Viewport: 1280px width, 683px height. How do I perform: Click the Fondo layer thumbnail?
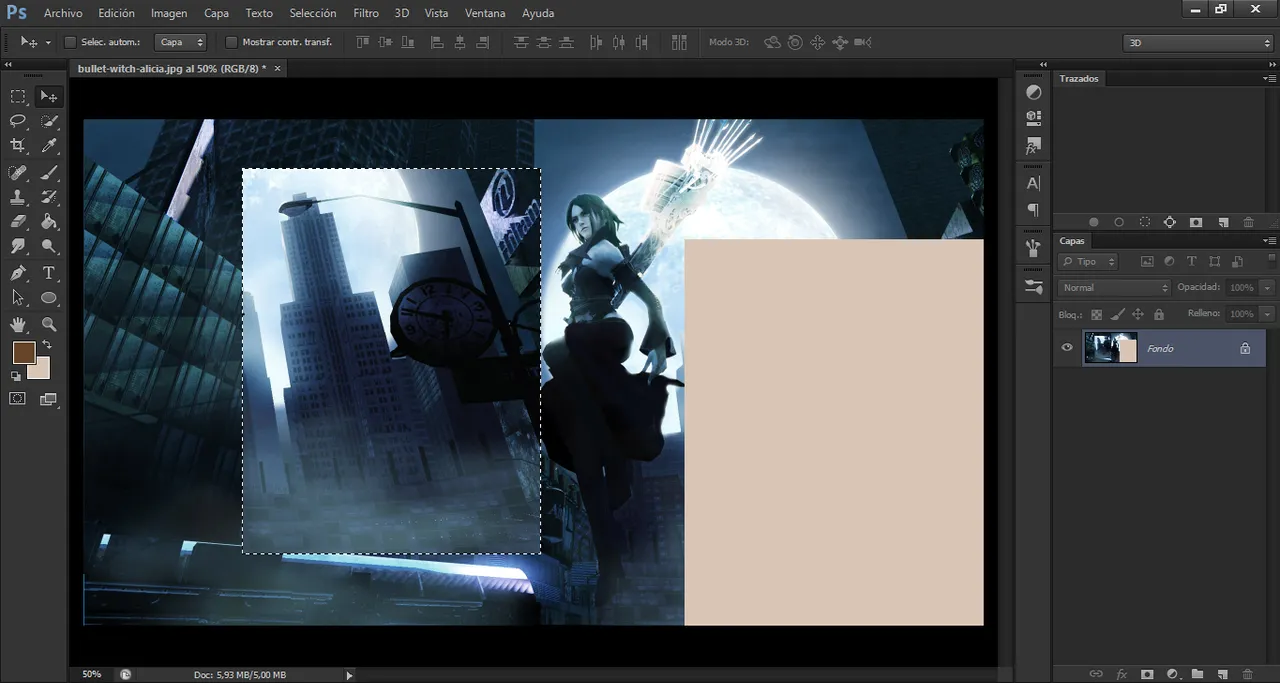(1110, 348)
